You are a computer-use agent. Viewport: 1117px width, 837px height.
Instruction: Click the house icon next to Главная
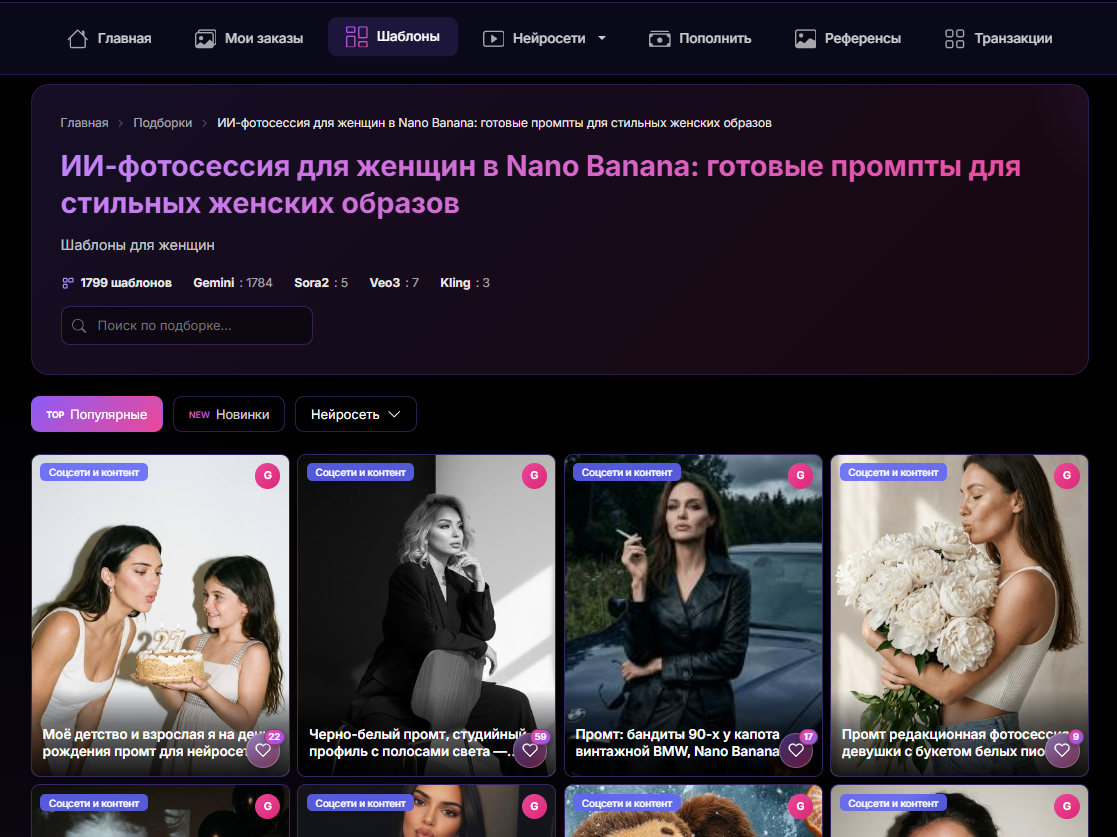[x=78, y=38]
